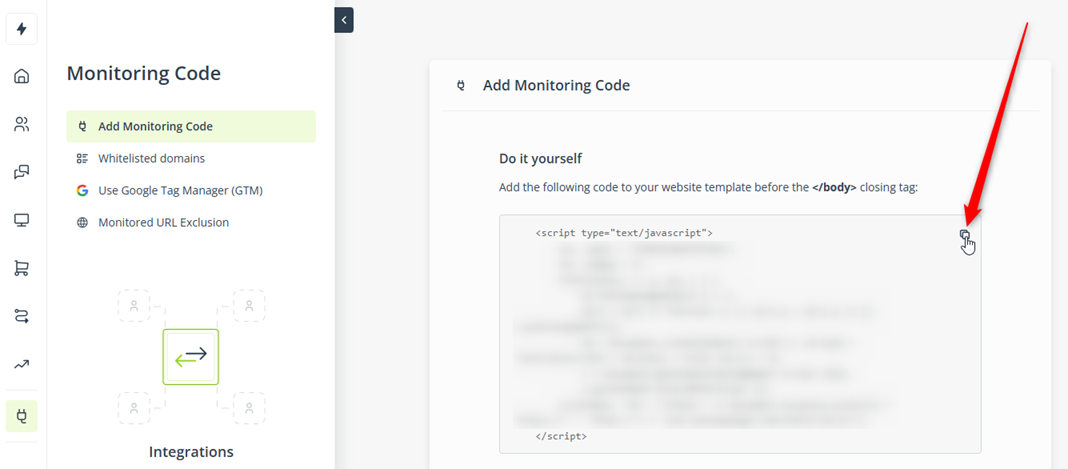Click the Google G logo icon
Screen dimensions: 1068x469
[82, 191]
